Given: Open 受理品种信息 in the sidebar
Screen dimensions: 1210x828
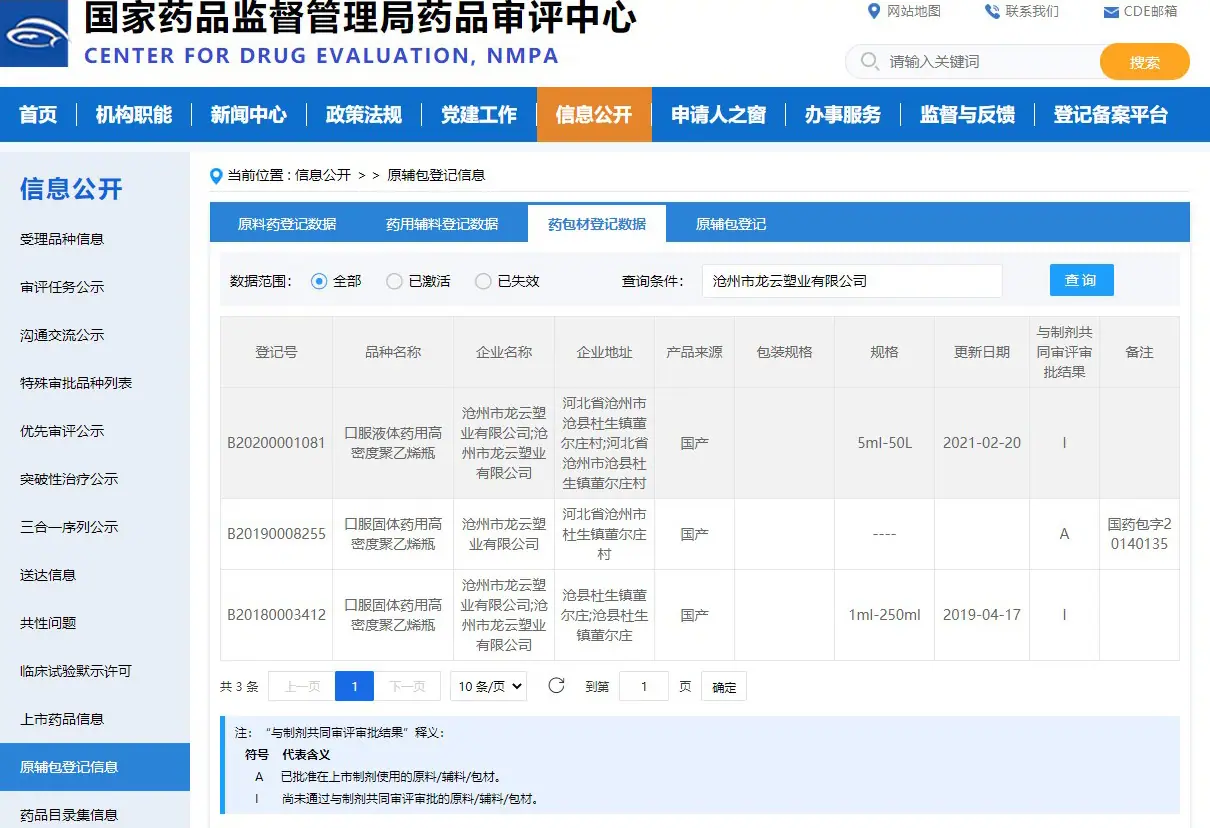Looking at the screenshot, I should (62, 239).
